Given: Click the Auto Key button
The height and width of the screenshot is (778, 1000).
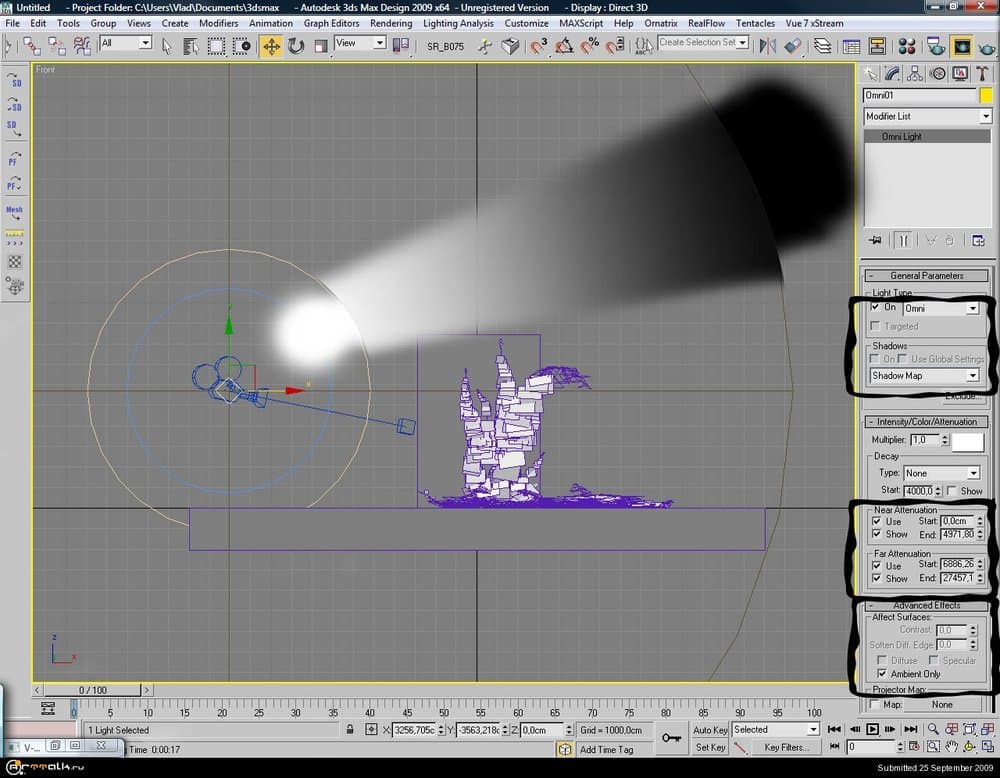Looking at the screenshot, I should click(710, 730).
